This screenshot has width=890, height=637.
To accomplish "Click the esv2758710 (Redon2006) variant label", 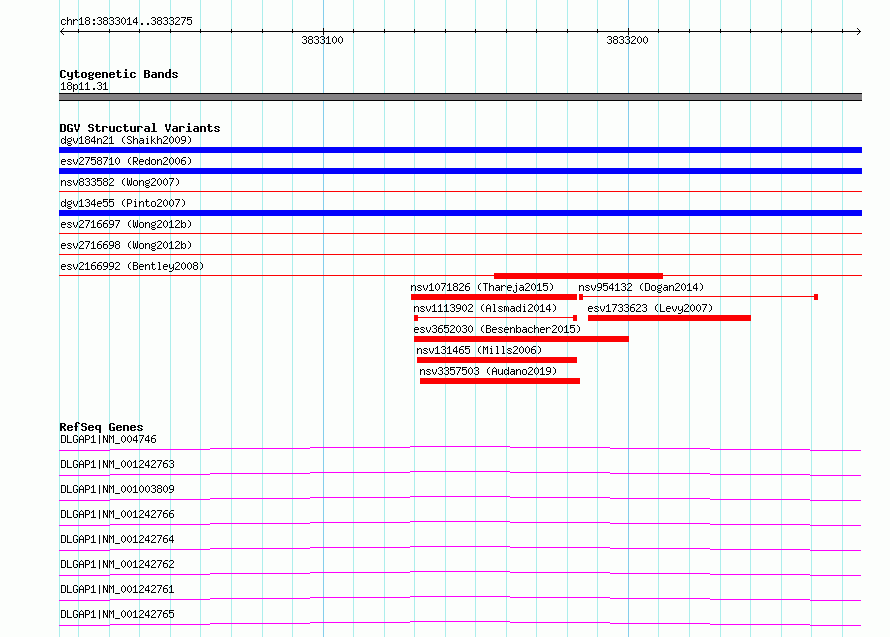I will (x=126, y=161).
